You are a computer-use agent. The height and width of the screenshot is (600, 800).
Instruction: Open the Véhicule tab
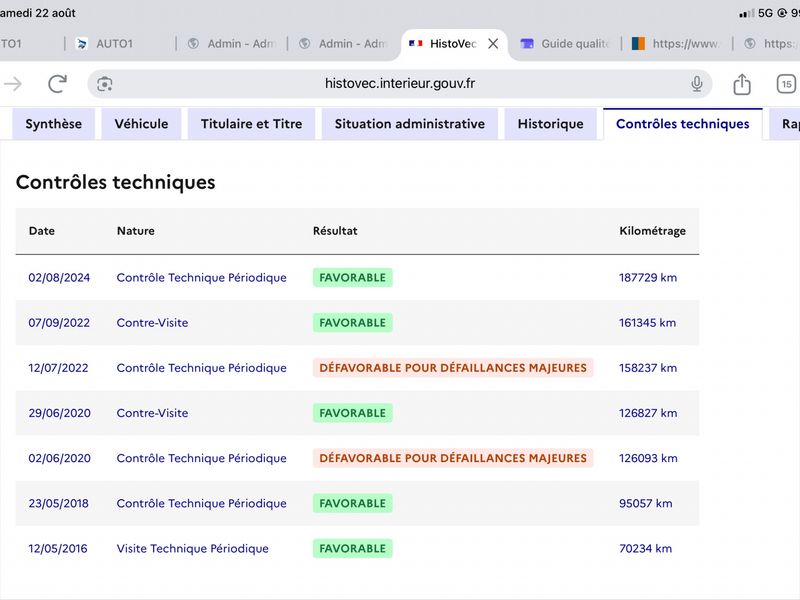141,124
